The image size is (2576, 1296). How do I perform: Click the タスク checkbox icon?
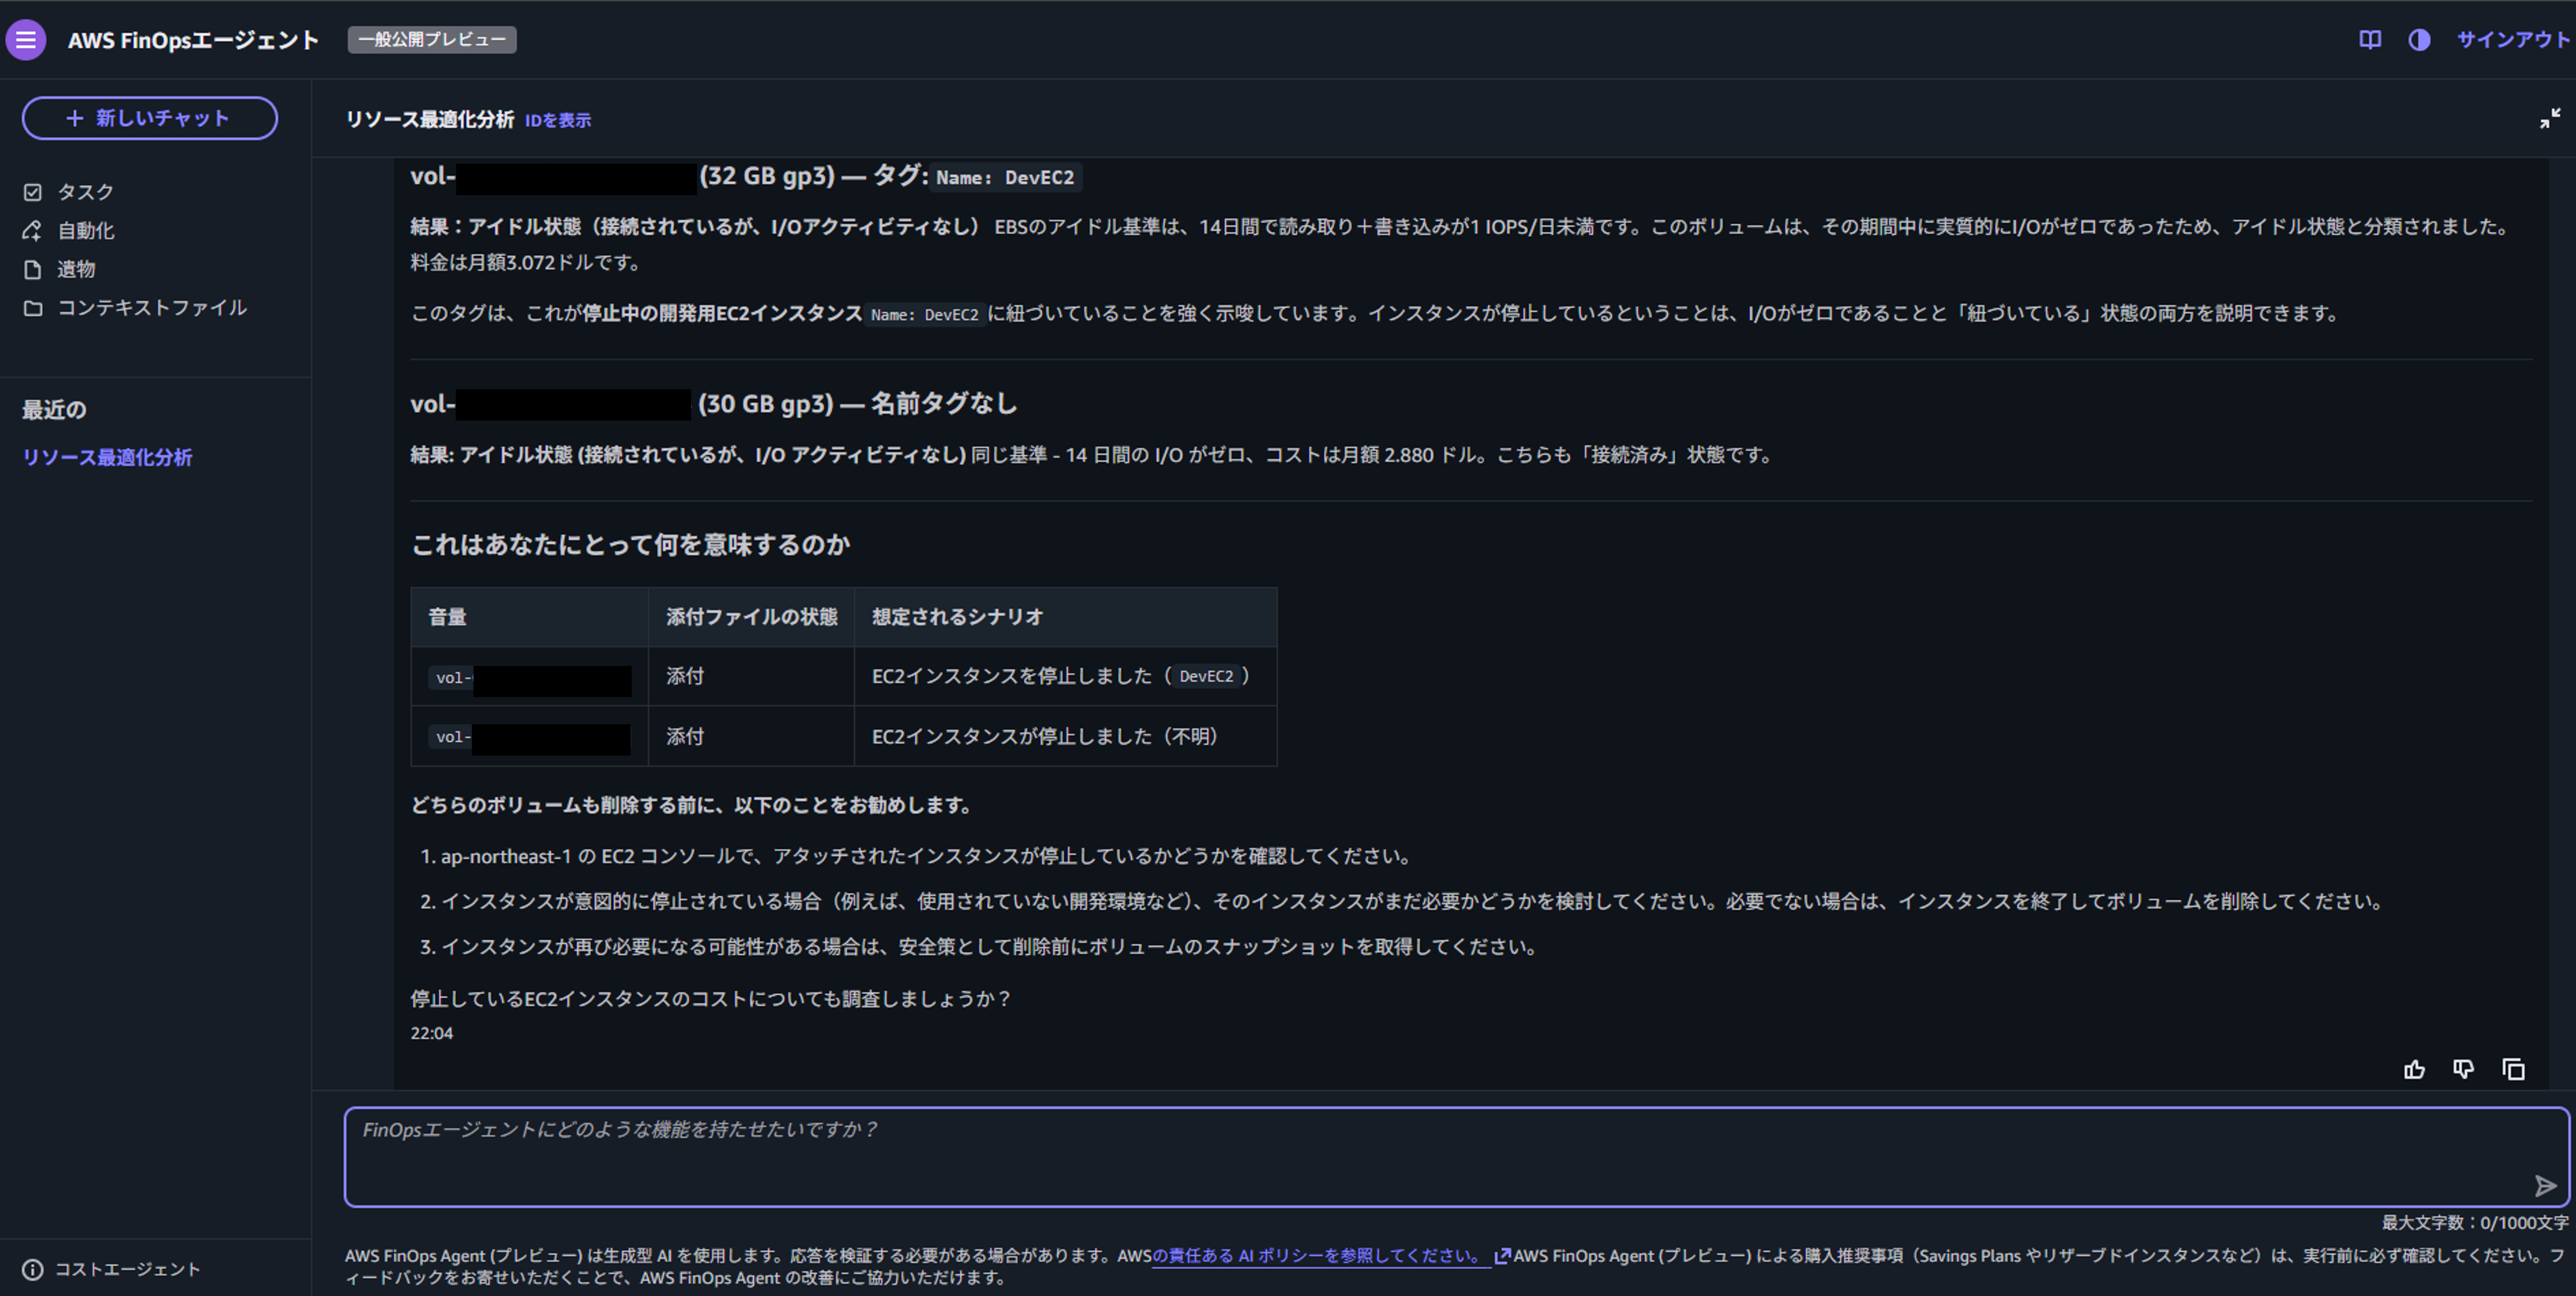[33, 192]
